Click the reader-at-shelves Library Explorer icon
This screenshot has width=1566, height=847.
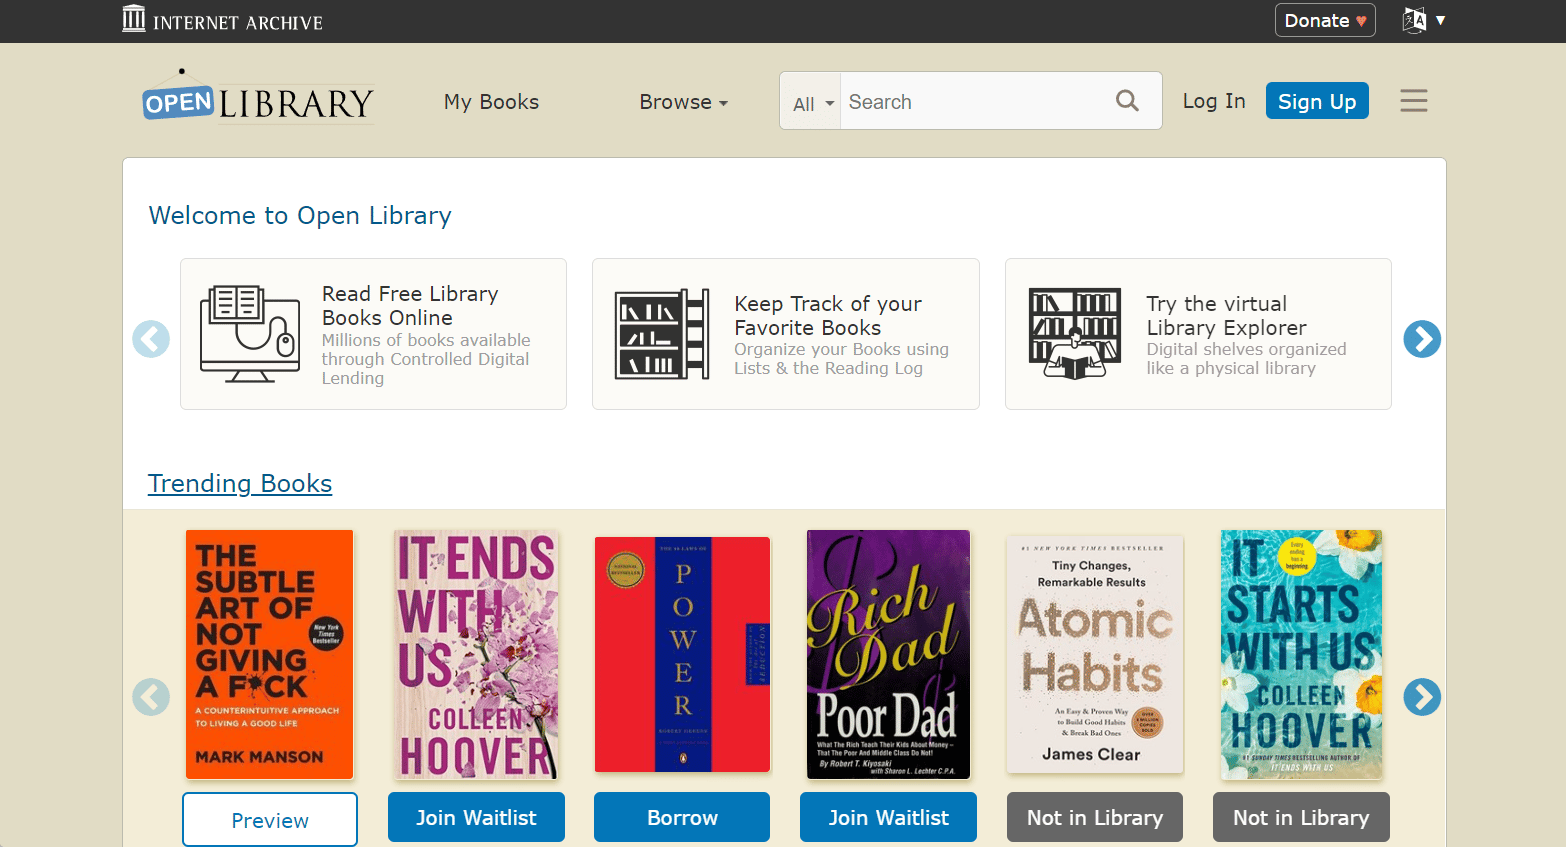point(1075,334)
